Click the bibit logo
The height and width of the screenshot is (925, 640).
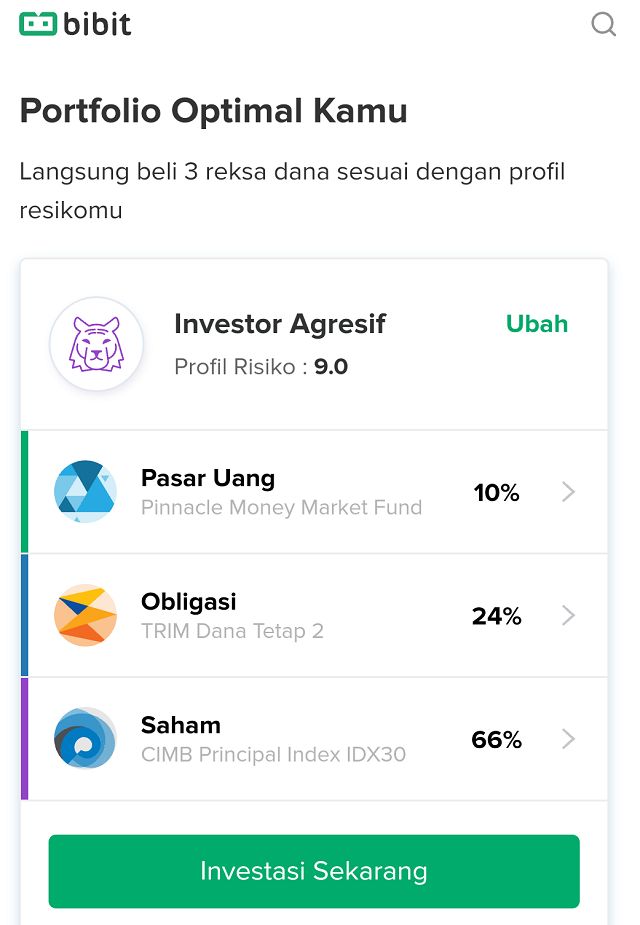click(x=76, y=23)
